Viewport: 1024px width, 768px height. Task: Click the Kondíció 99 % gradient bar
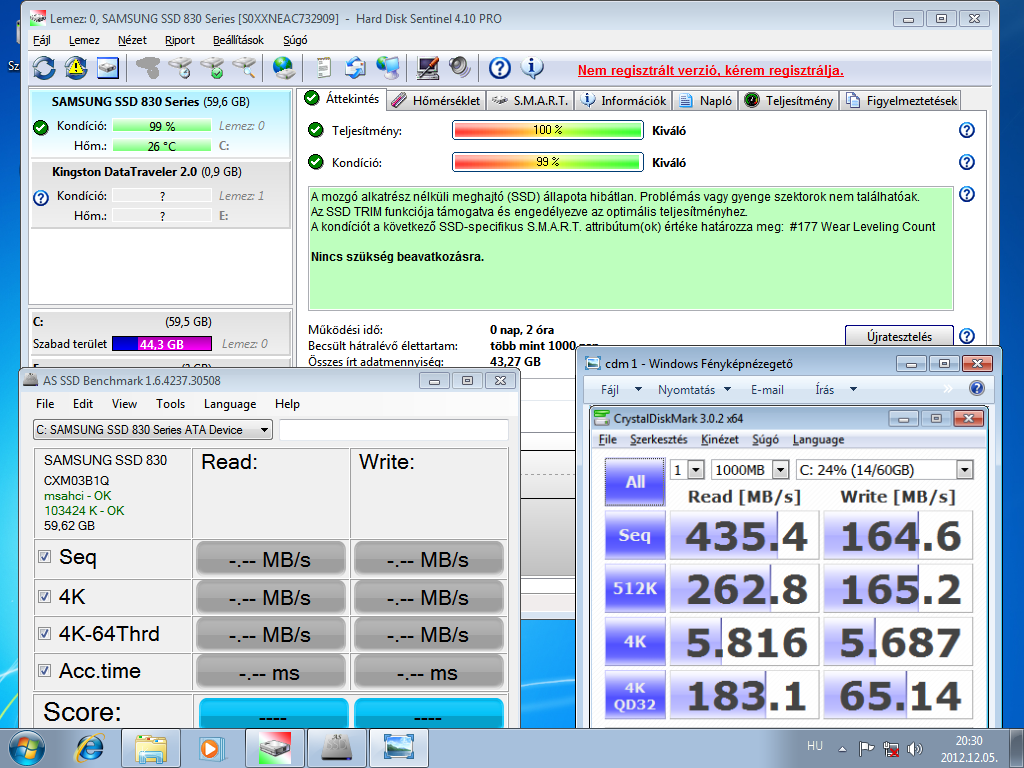tap(547, 162)
